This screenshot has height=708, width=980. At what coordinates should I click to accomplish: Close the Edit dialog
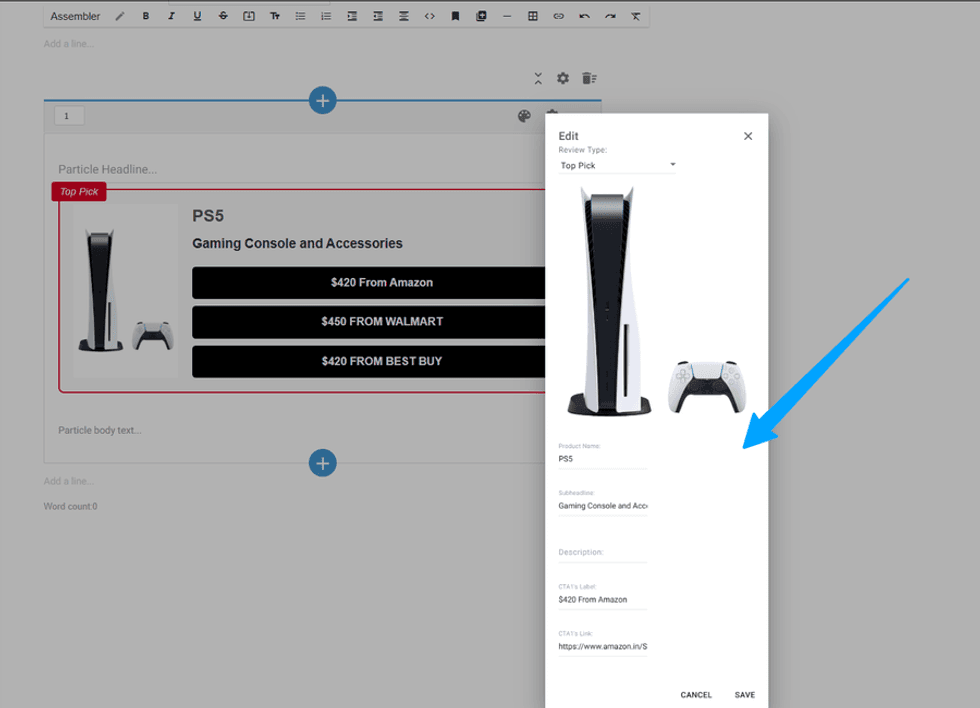(748, 136)
